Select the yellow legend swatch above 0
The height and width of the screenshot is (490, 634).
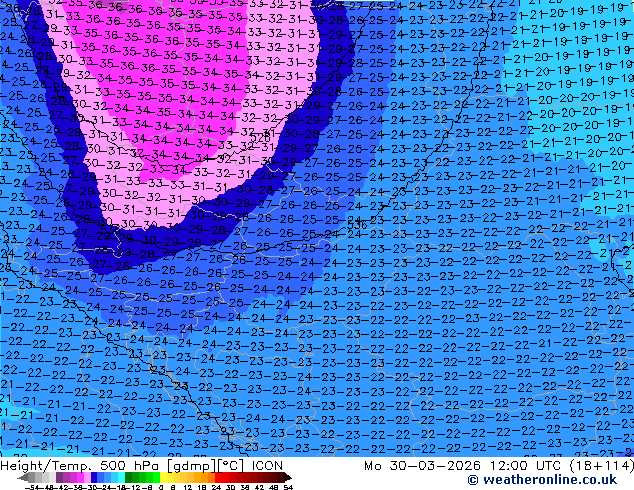point(164,478)
